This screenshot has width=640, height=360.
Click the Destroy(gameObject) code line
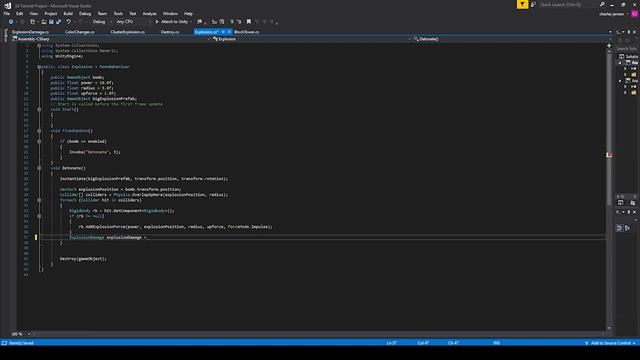[83, 258]
